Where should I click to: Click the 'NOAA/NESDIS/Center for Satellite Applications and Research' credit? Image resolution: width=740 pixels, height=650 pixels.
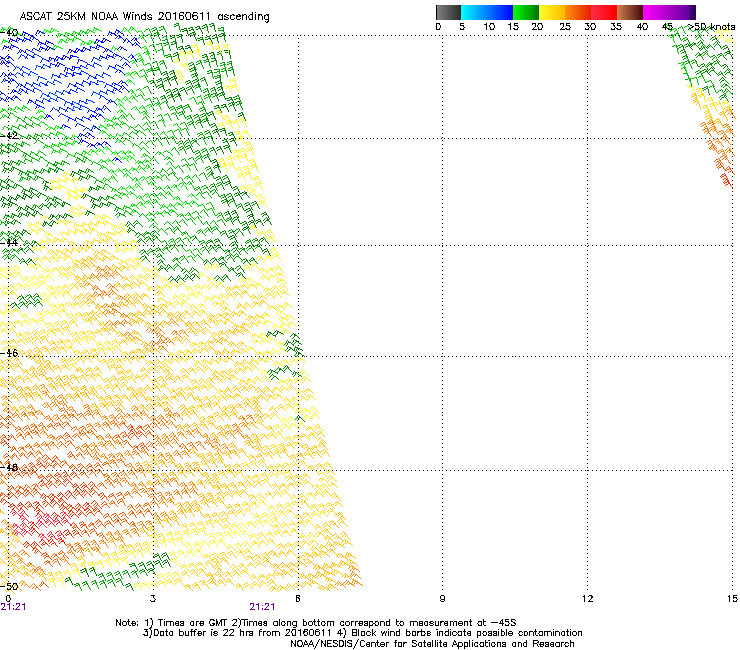coord(432,644)
